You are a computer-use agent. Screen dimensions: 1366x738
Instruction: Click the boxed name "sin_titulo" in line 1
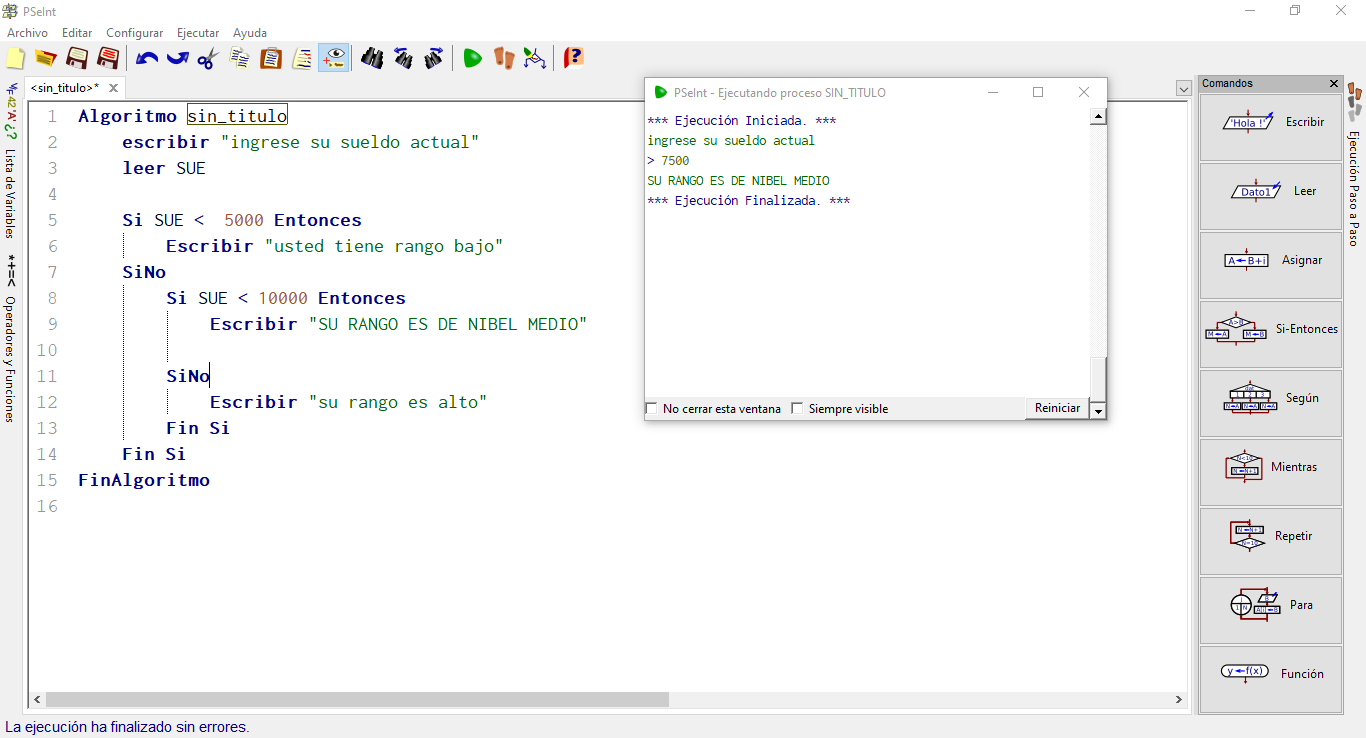coord(237,116)
